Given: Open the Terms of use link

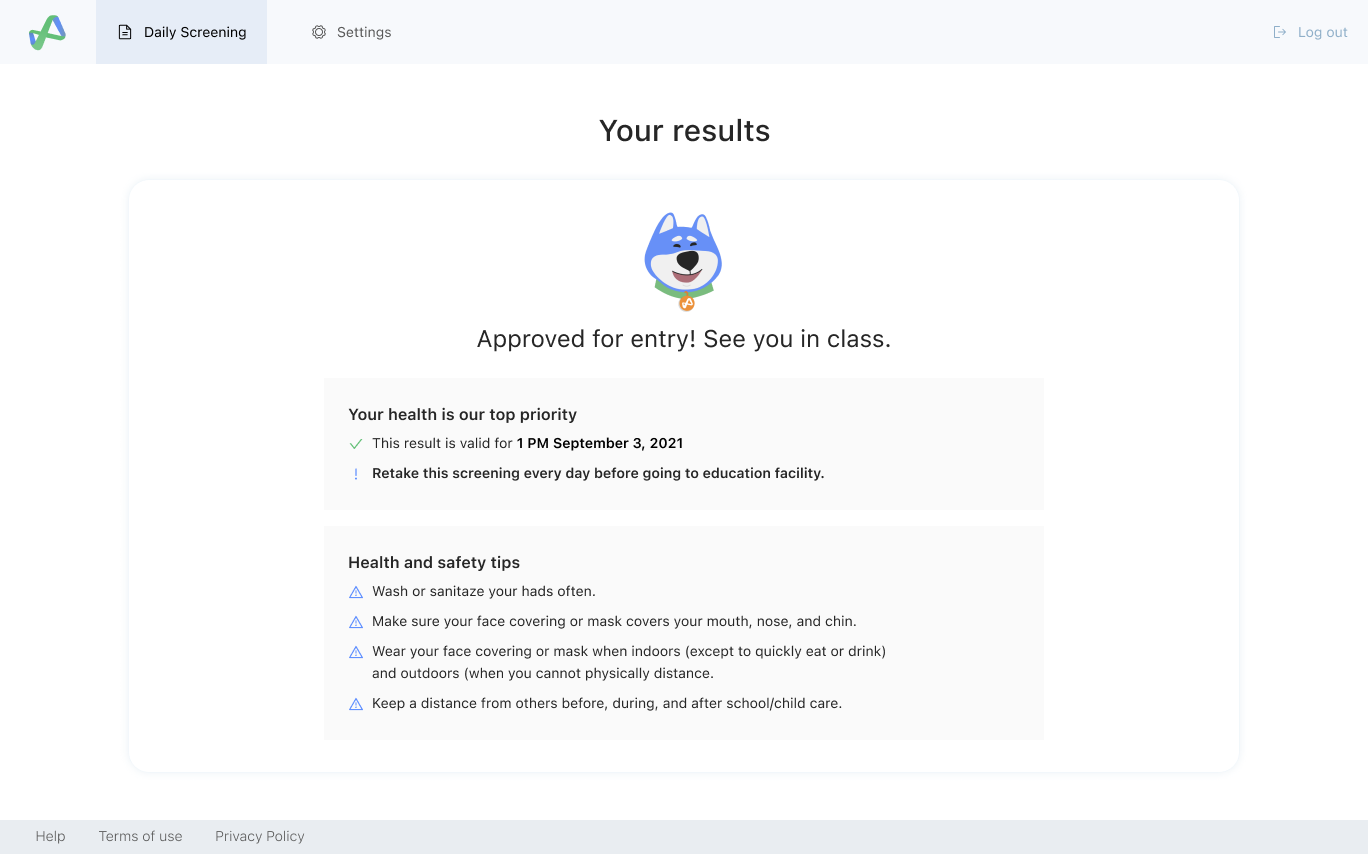Looking at the screenshot, I should click(140, 836).
